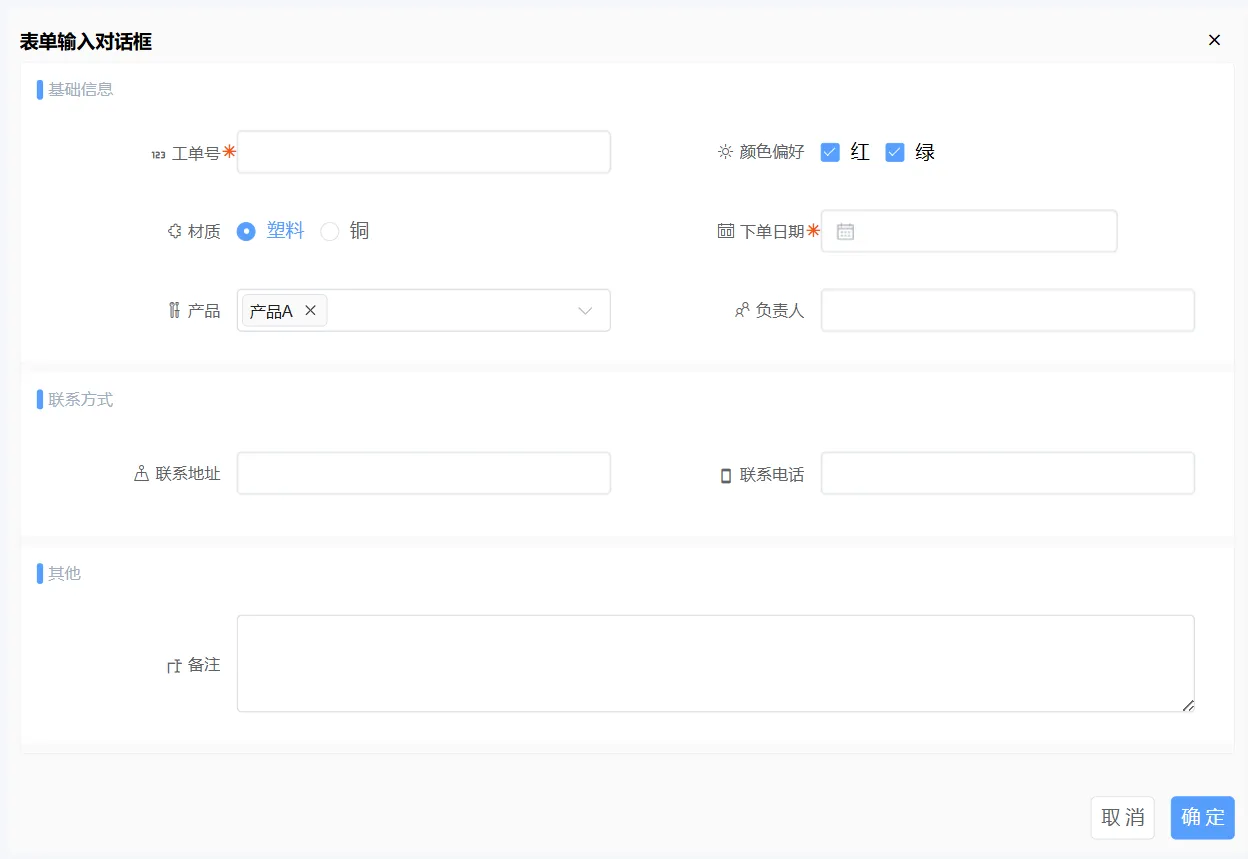This screenshot has width=1248, height=859.
Task: Remove the 产品A tag with its x
Action: click(310, 311)
